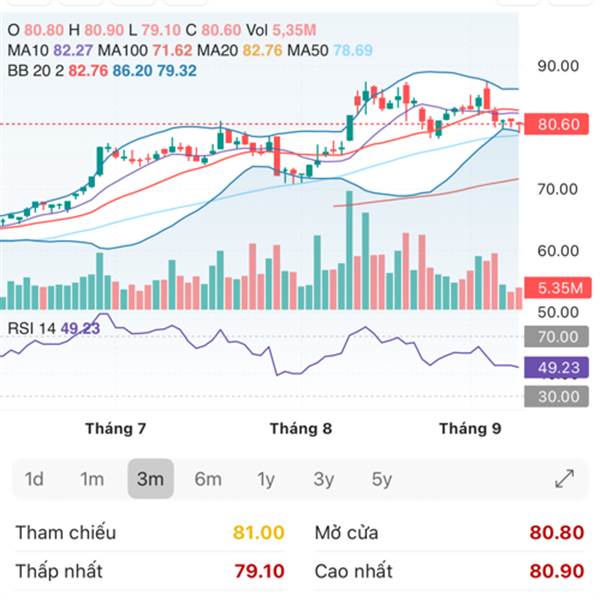600x600 pixels.
Task: Switch to 1y timeframe
Action: pyautogui.click(x=266, y=479)
